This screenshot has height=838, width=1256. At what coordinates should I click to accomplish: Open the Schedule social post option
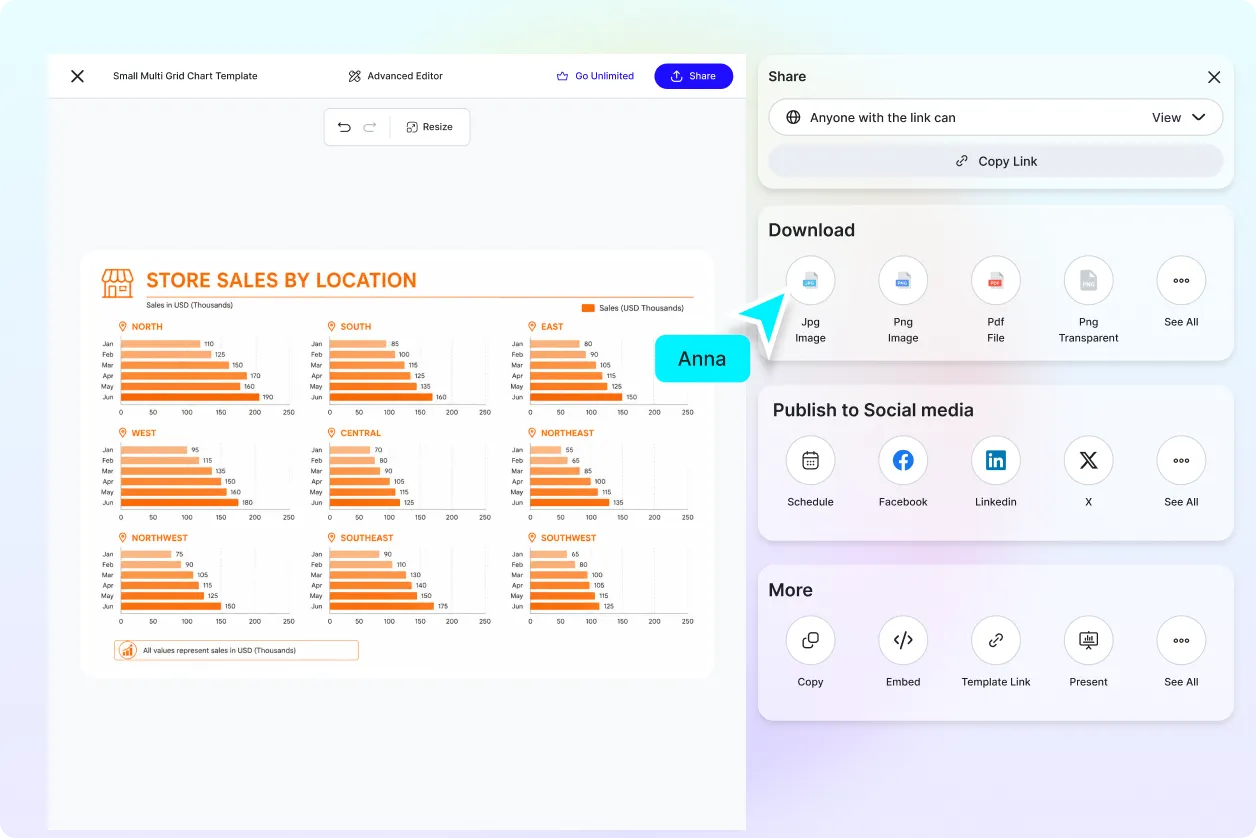pos(810,461)
